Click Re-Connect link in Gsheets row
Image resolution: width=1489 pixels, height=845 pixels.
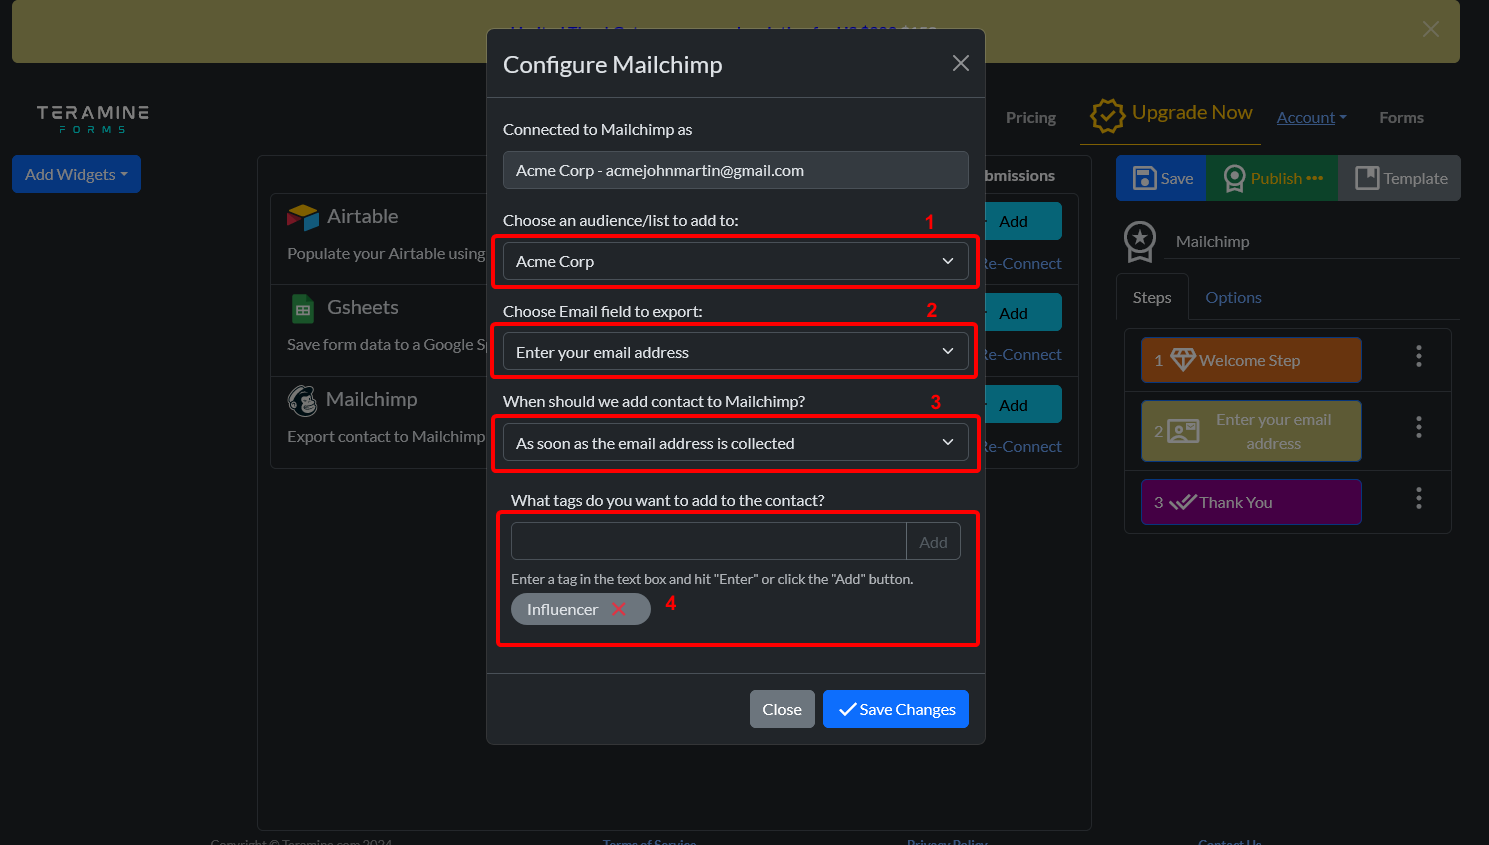[x=1024, y=355]
